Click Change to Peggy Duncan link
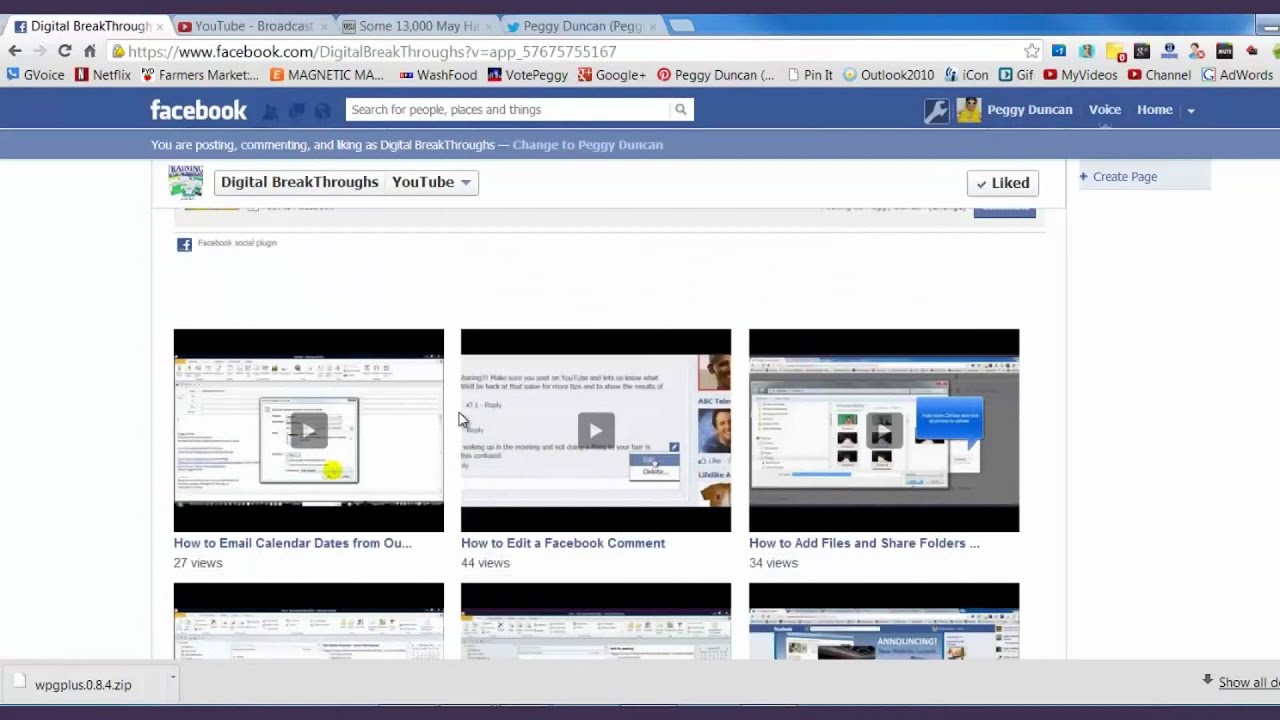This screenshot has width=1280, height=720. point(588,145)
